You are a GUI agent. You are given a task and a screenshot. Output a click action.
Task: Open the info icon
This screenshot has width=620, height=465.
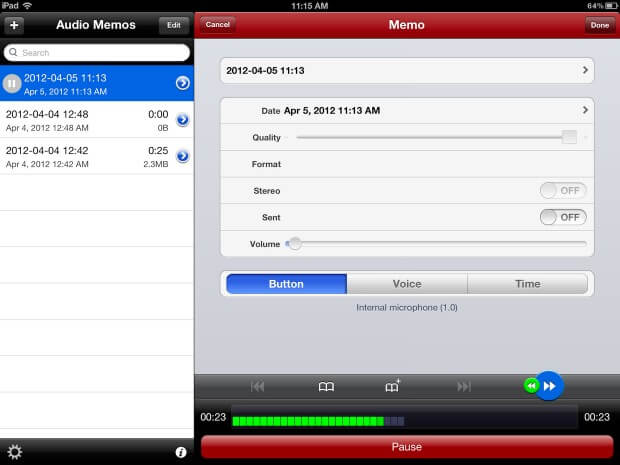tap(181, 452)
